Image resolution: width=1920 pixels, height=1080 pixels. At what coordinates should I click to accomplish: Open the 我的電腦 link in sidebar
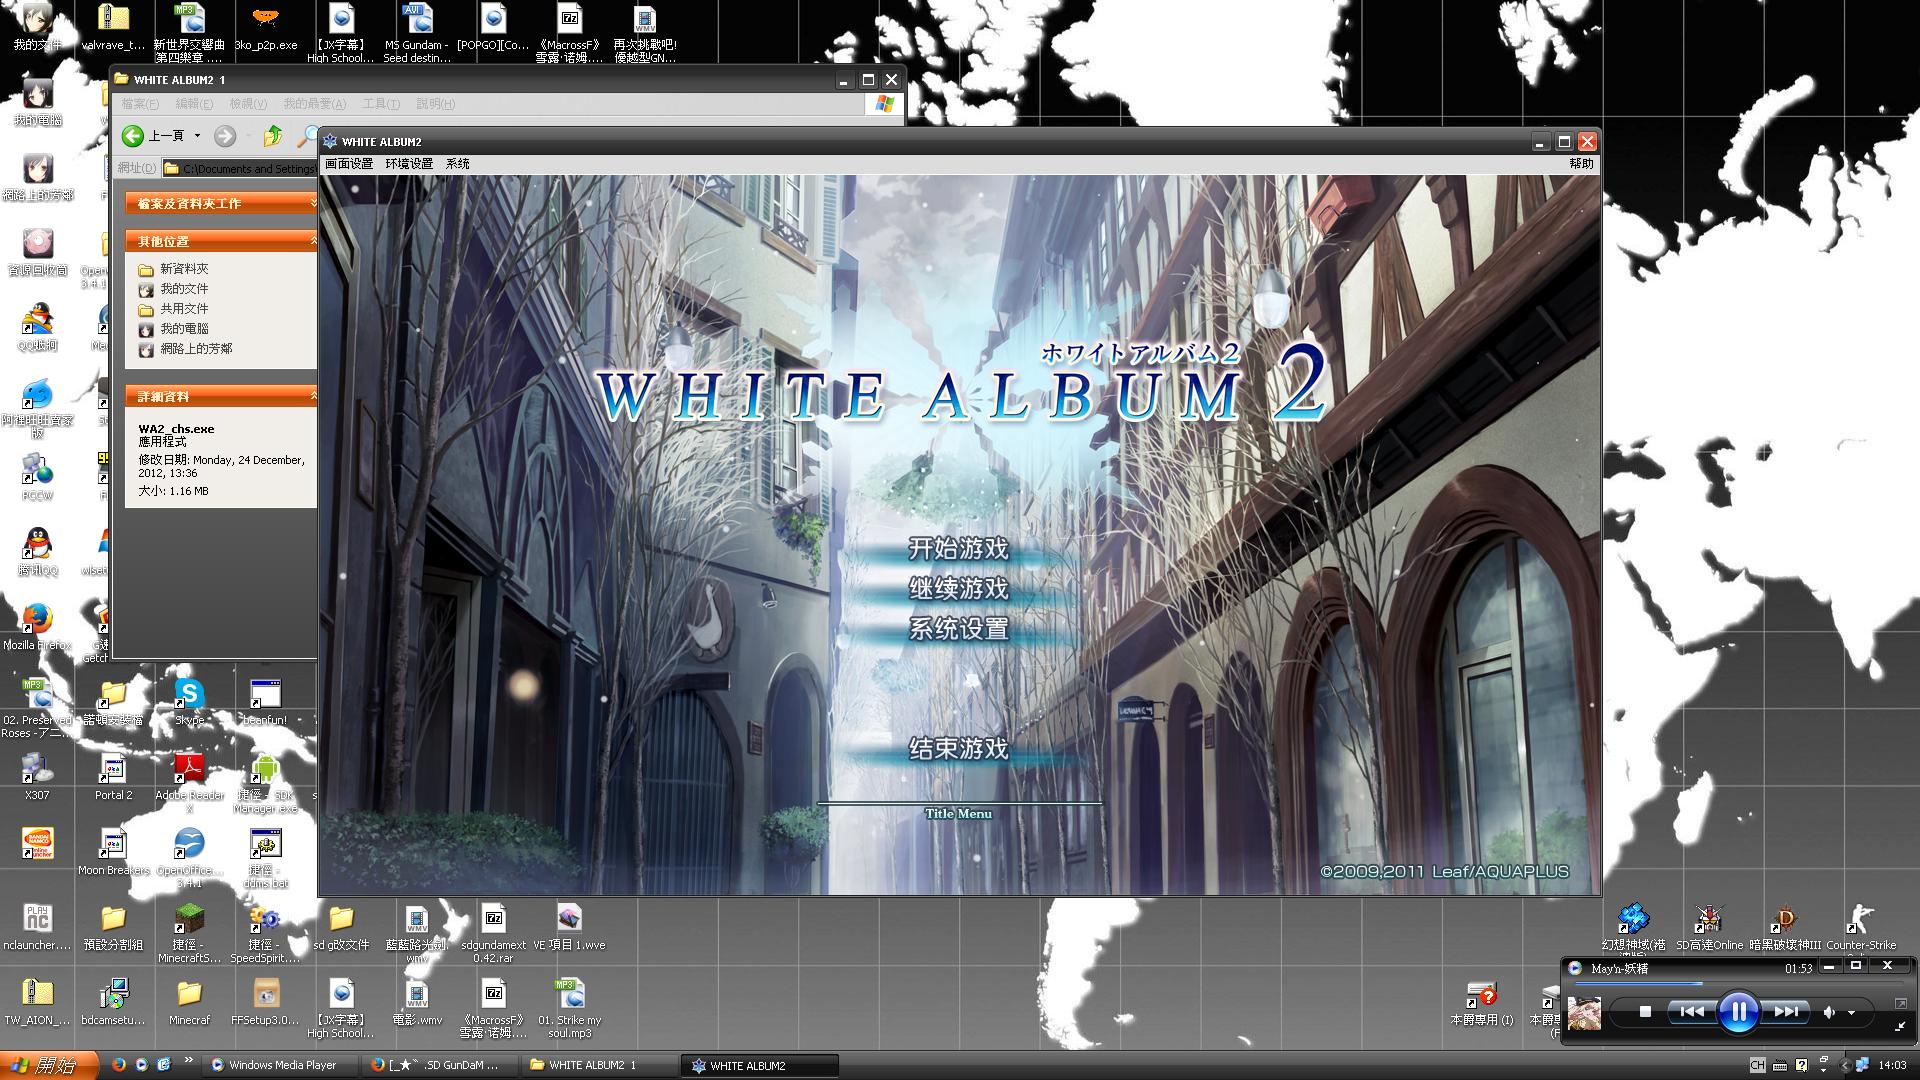pyautogui.click(x=184, y=329)
